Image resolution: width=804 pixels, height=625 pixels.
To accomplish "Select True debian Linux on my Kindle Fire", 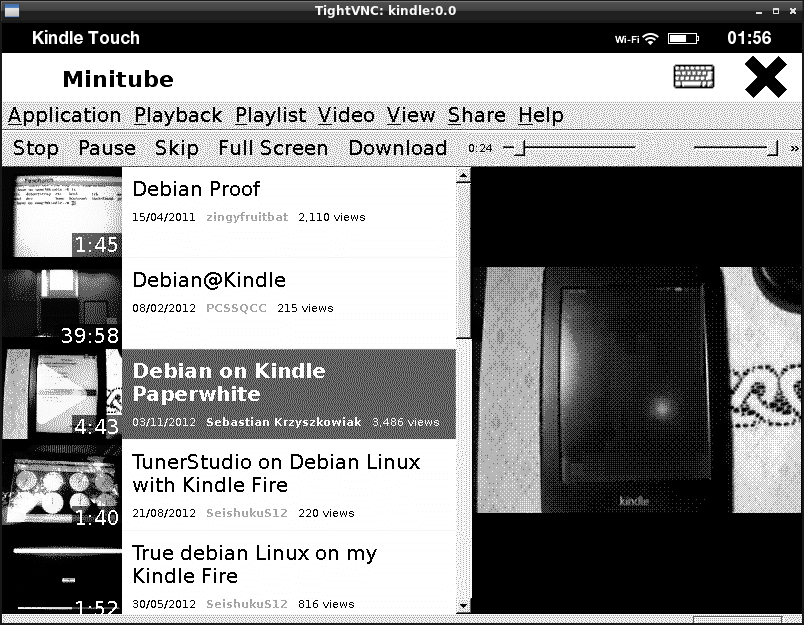I will pos(289,572).
